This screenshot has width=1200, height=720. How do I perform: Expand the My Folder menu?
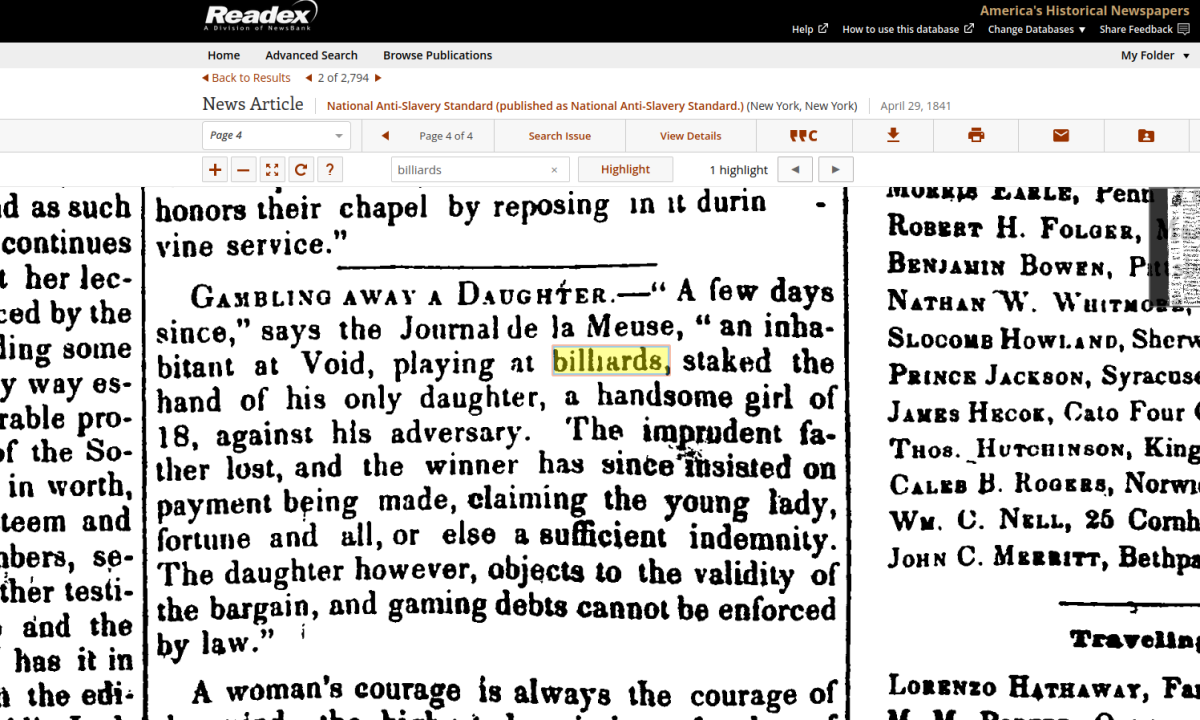click(1154, 56)
